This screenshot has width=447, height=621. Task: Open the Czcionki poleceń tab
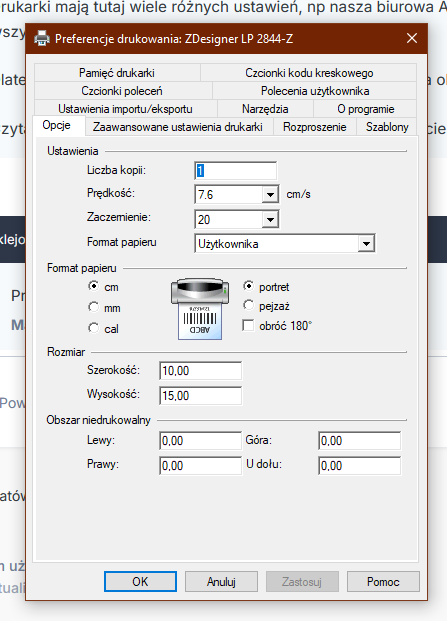(x=123, y=91)
